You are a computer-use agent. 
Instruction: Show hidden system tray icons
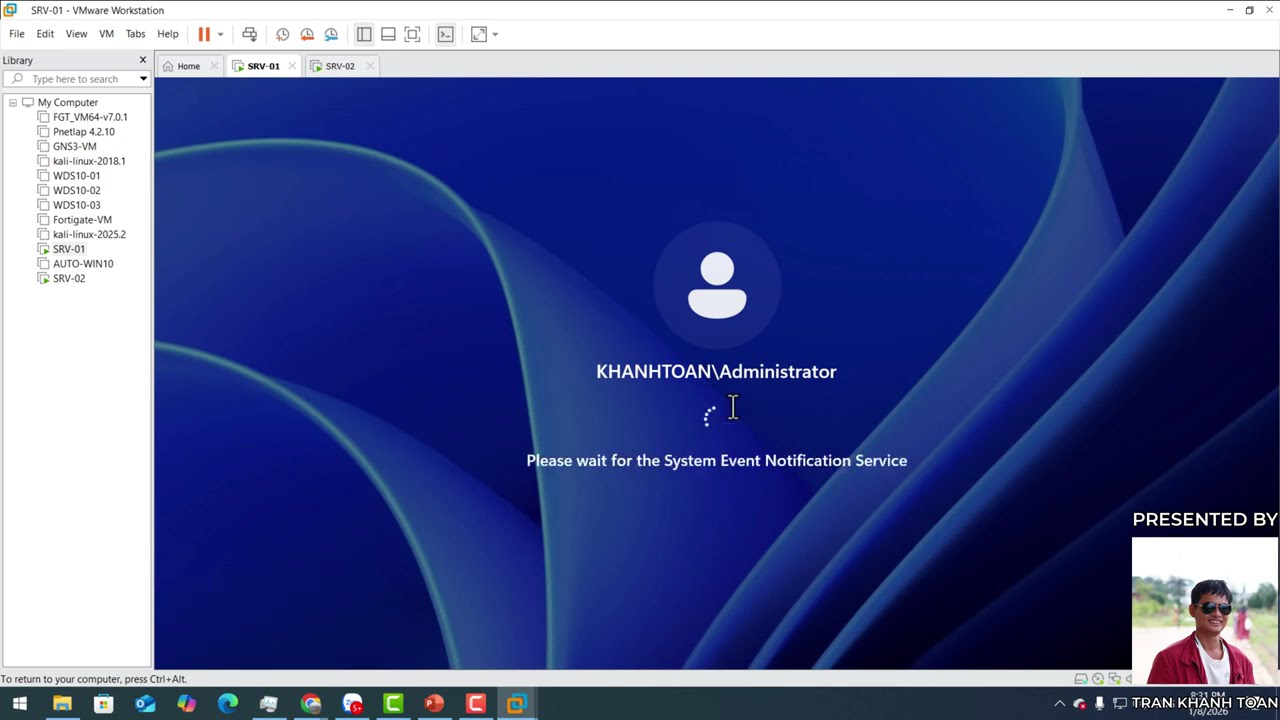pyautogui.click(x=1060, y=704)
